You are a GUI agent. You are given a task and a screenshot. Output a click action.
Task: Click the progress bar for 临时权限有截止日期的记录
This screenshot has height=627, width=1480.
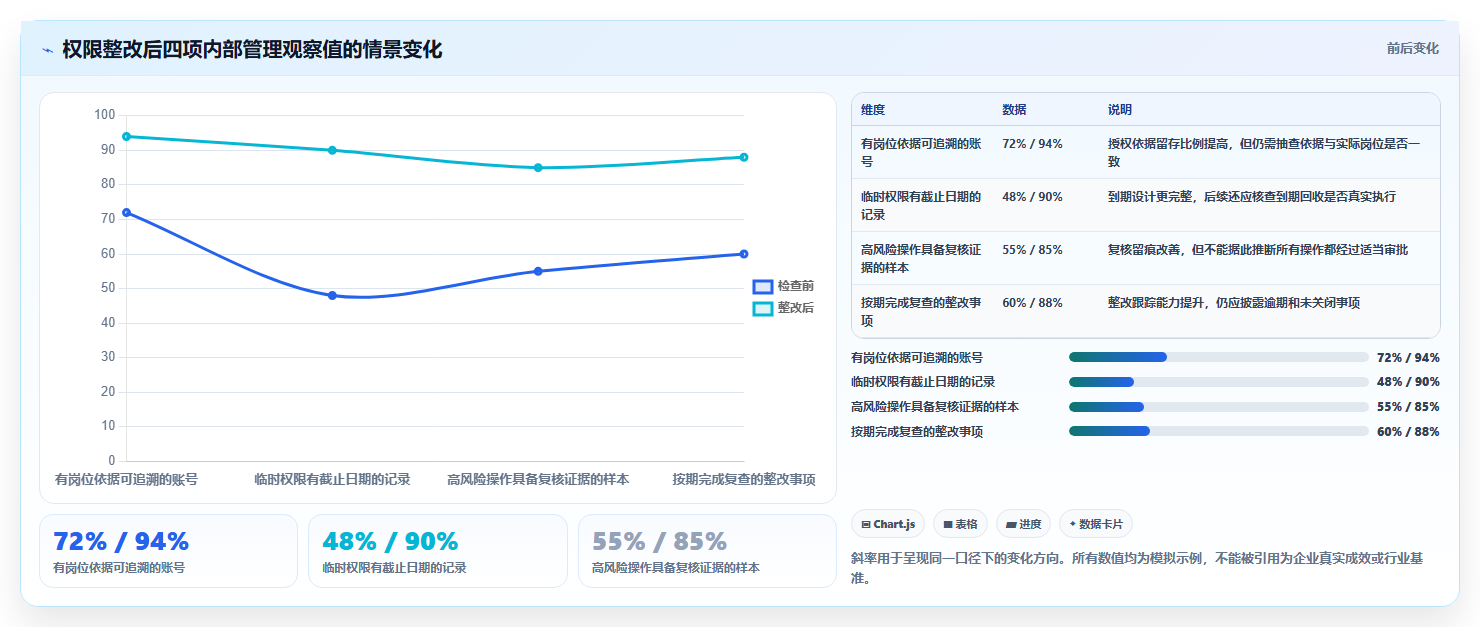coord(1218,382)
